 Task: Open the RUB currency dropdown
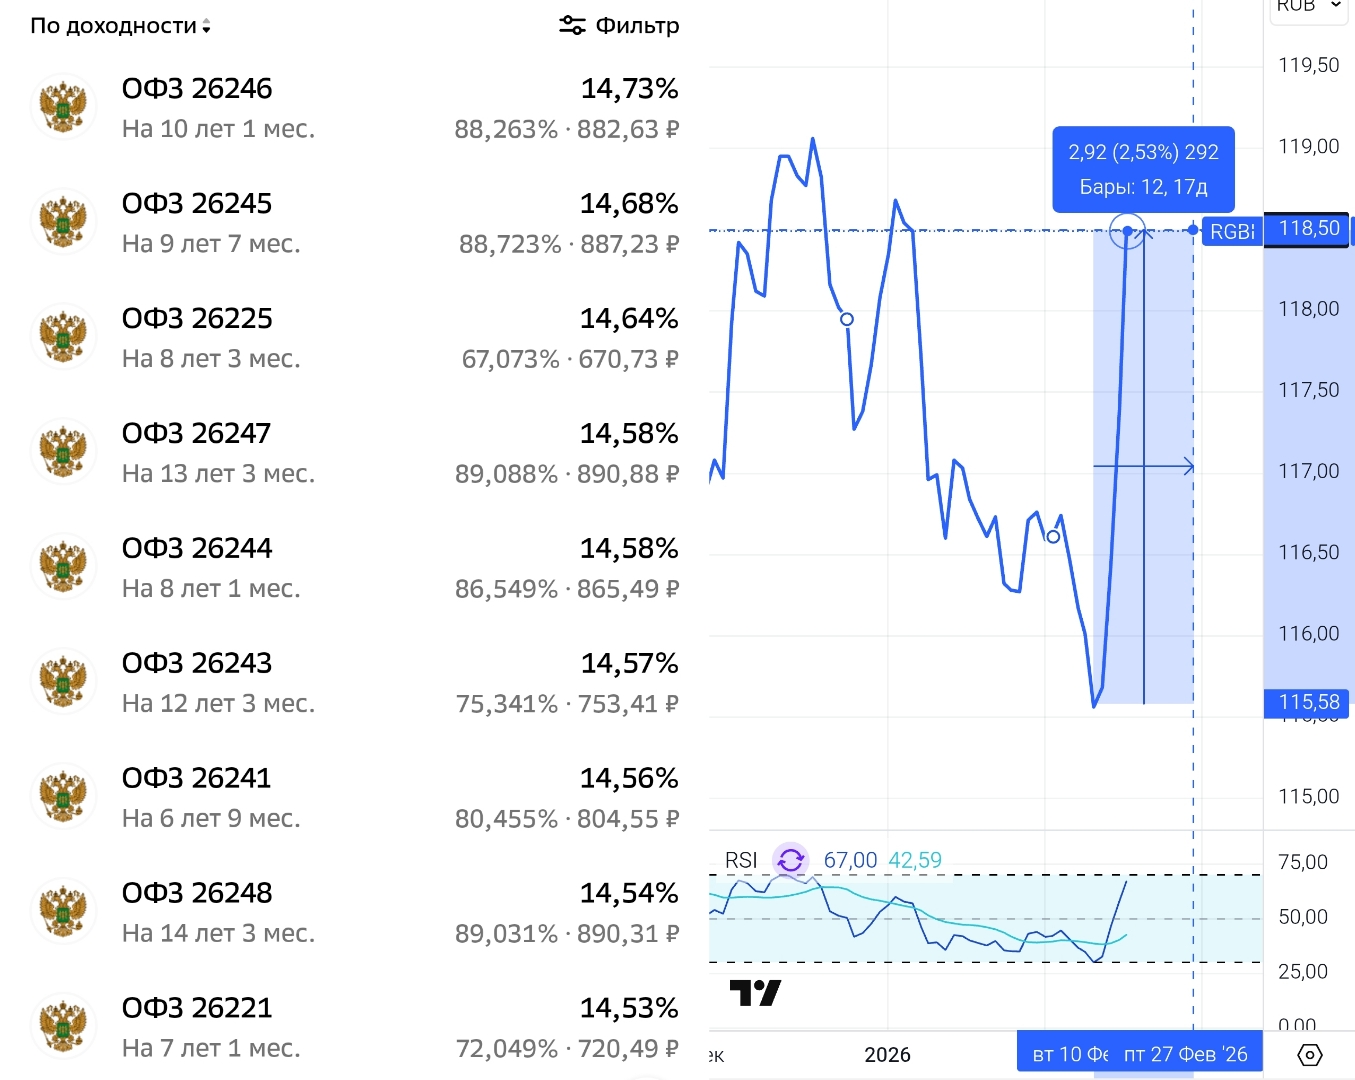[x=1308, y=6]
